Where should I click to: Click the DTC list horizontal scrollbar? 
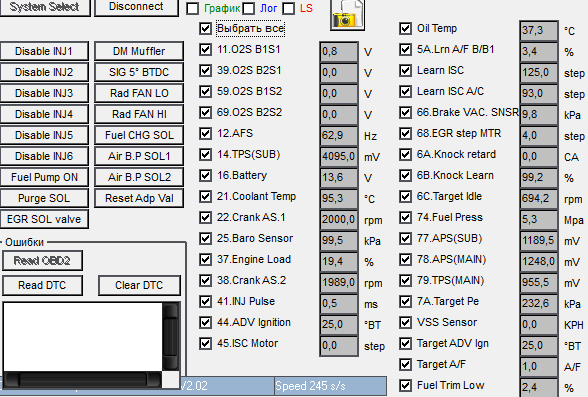coord(82,379)
